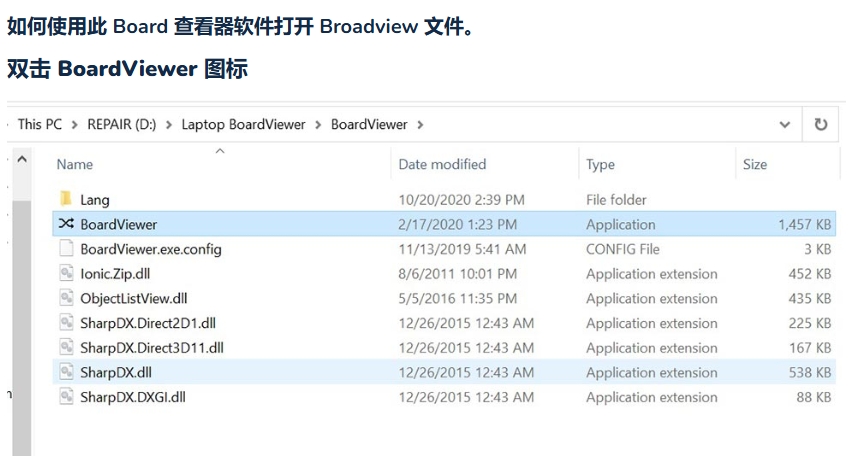This screenshot has height=459, width=854.
Task: Open the address bar history dropdown
Action: (x=785, y=125)
